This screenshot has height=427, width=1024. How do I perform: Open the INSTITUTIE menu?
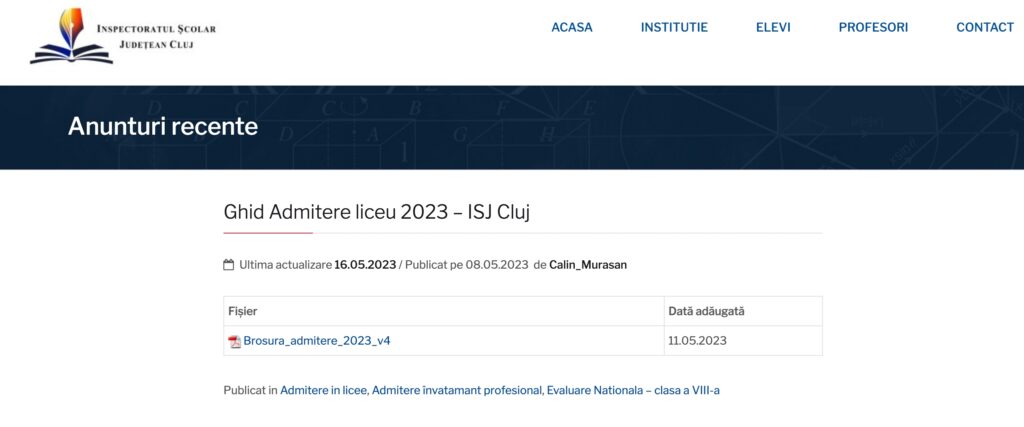pyautogui.click(x=674, y=28)
